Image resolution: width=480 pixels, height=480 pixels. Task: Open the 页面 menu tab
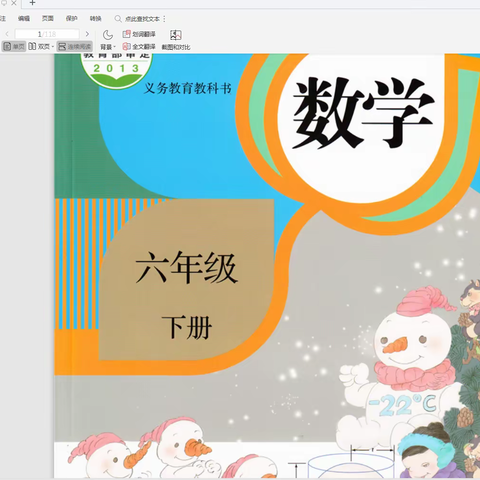pos(48,19)
